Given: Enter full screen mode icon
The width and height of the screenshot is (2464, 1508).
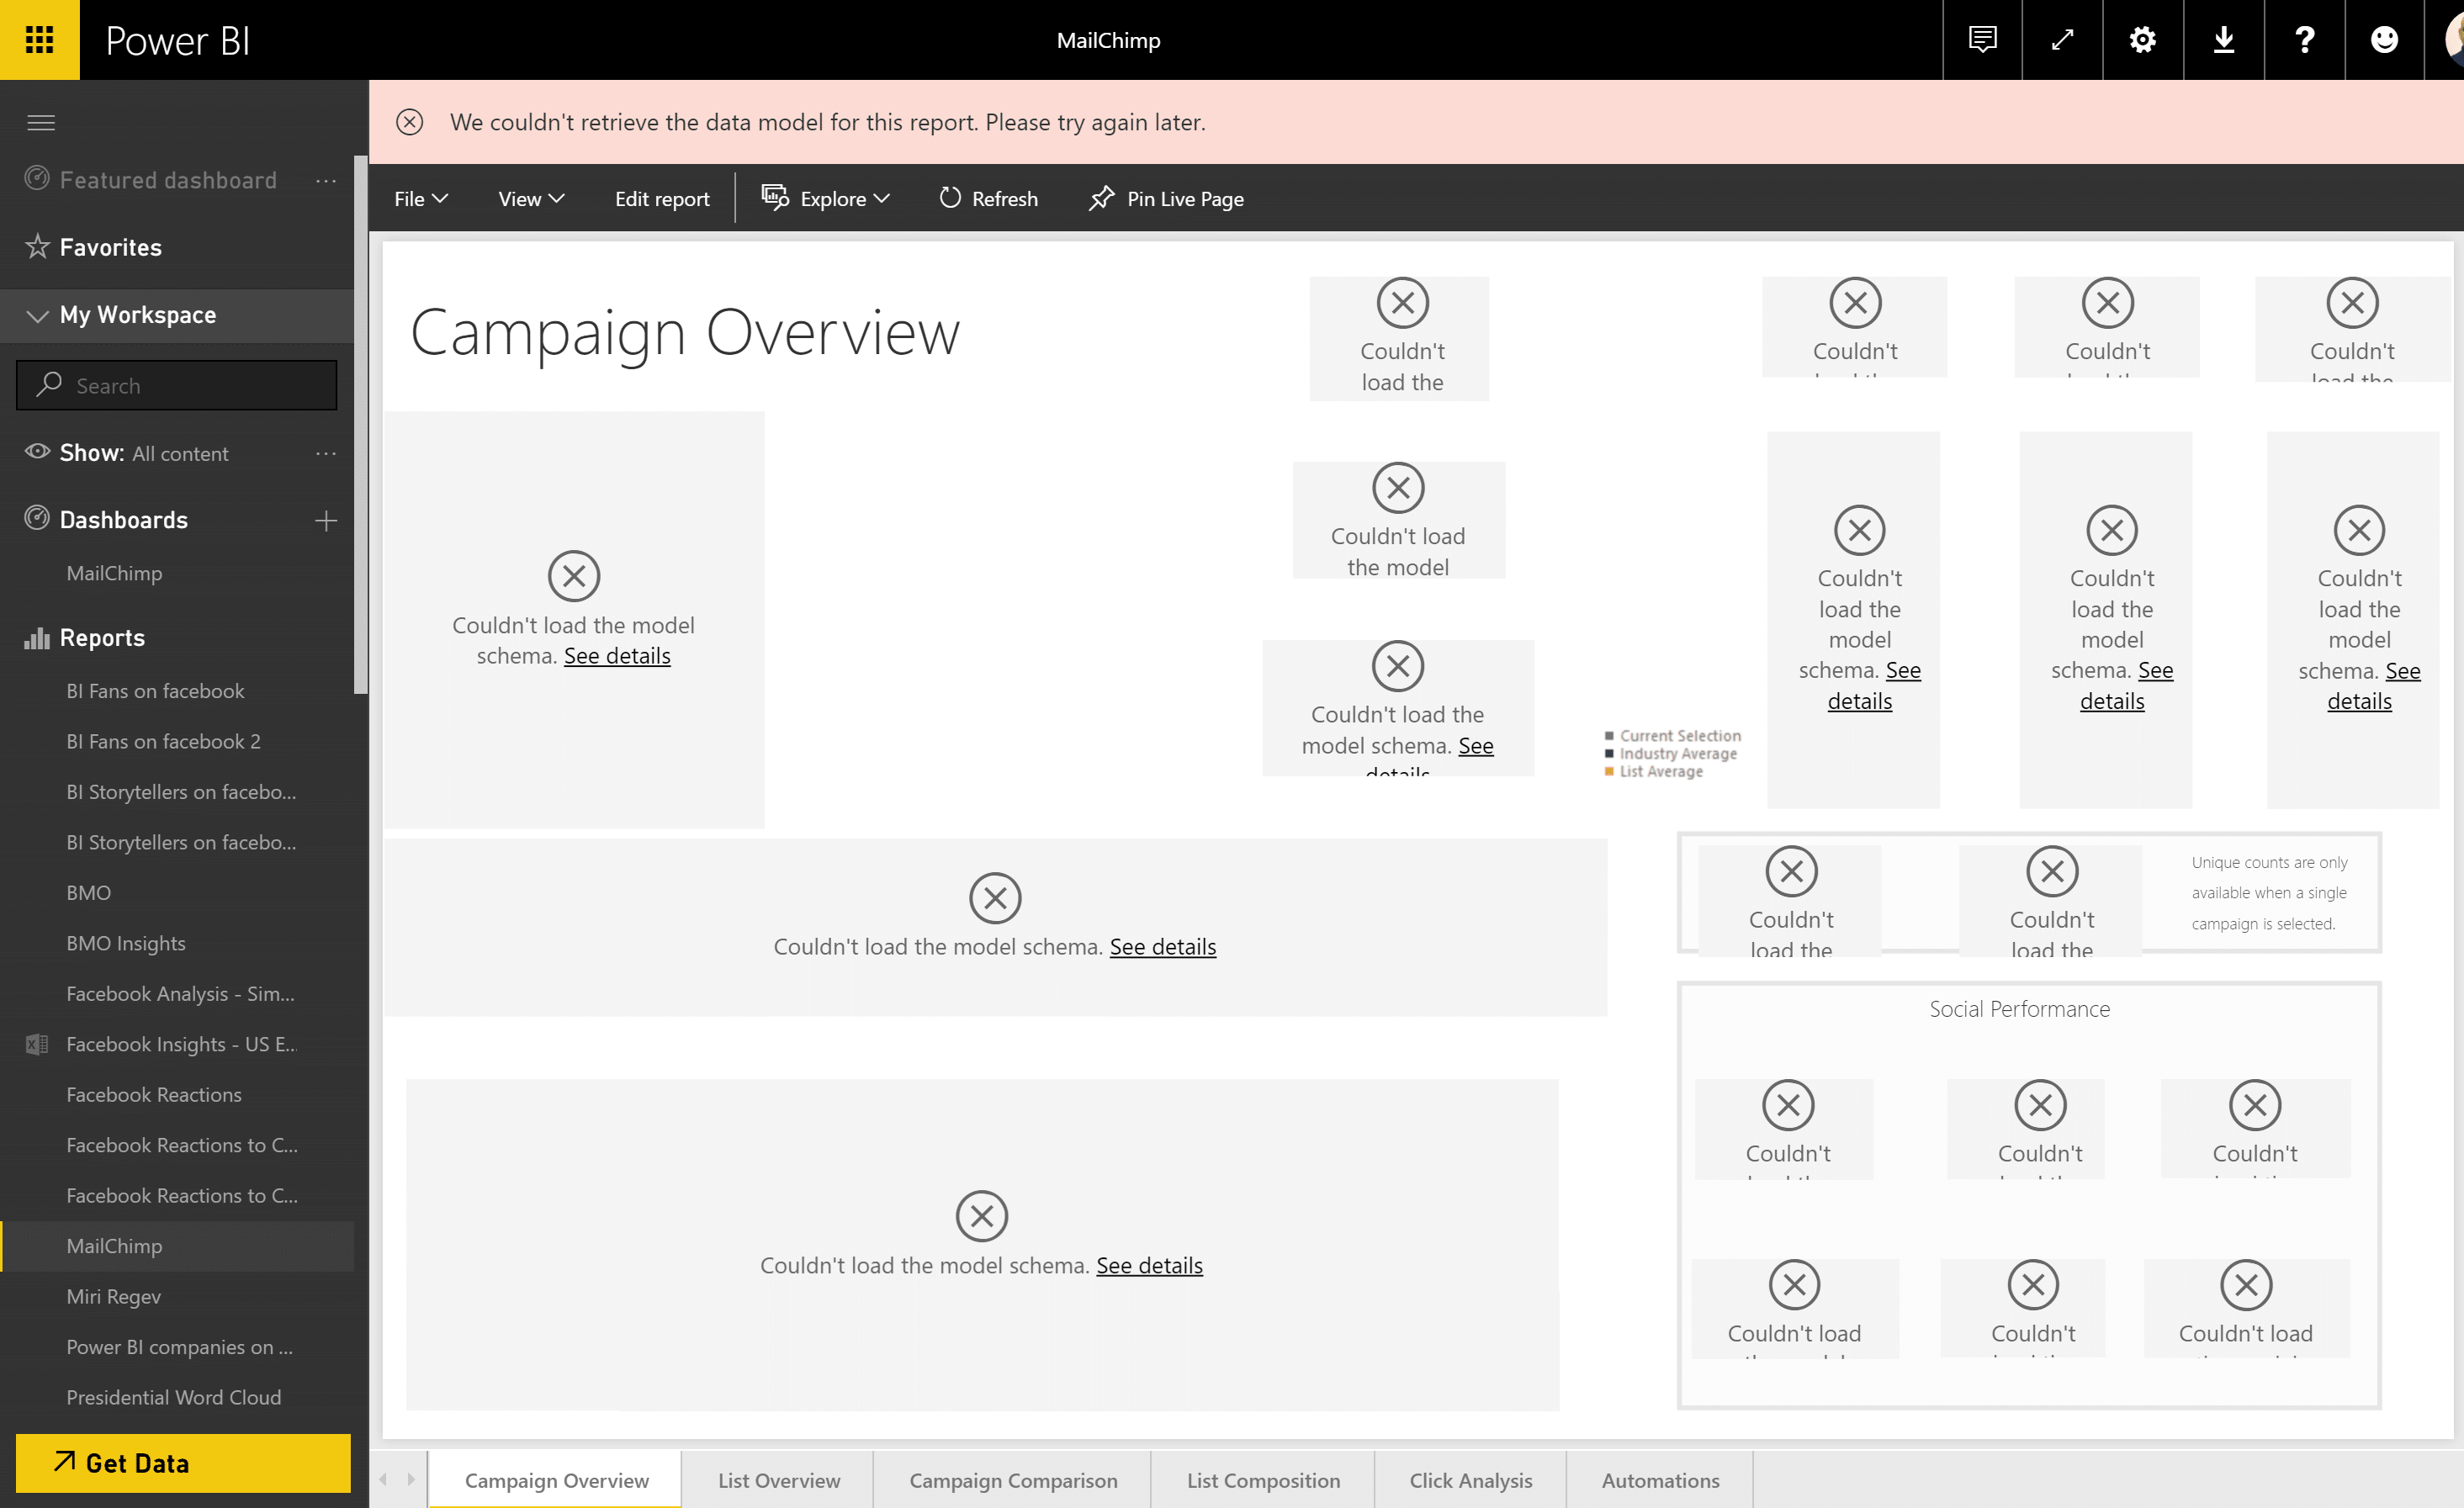Looking at the screenshot, I should (2062, 40).
